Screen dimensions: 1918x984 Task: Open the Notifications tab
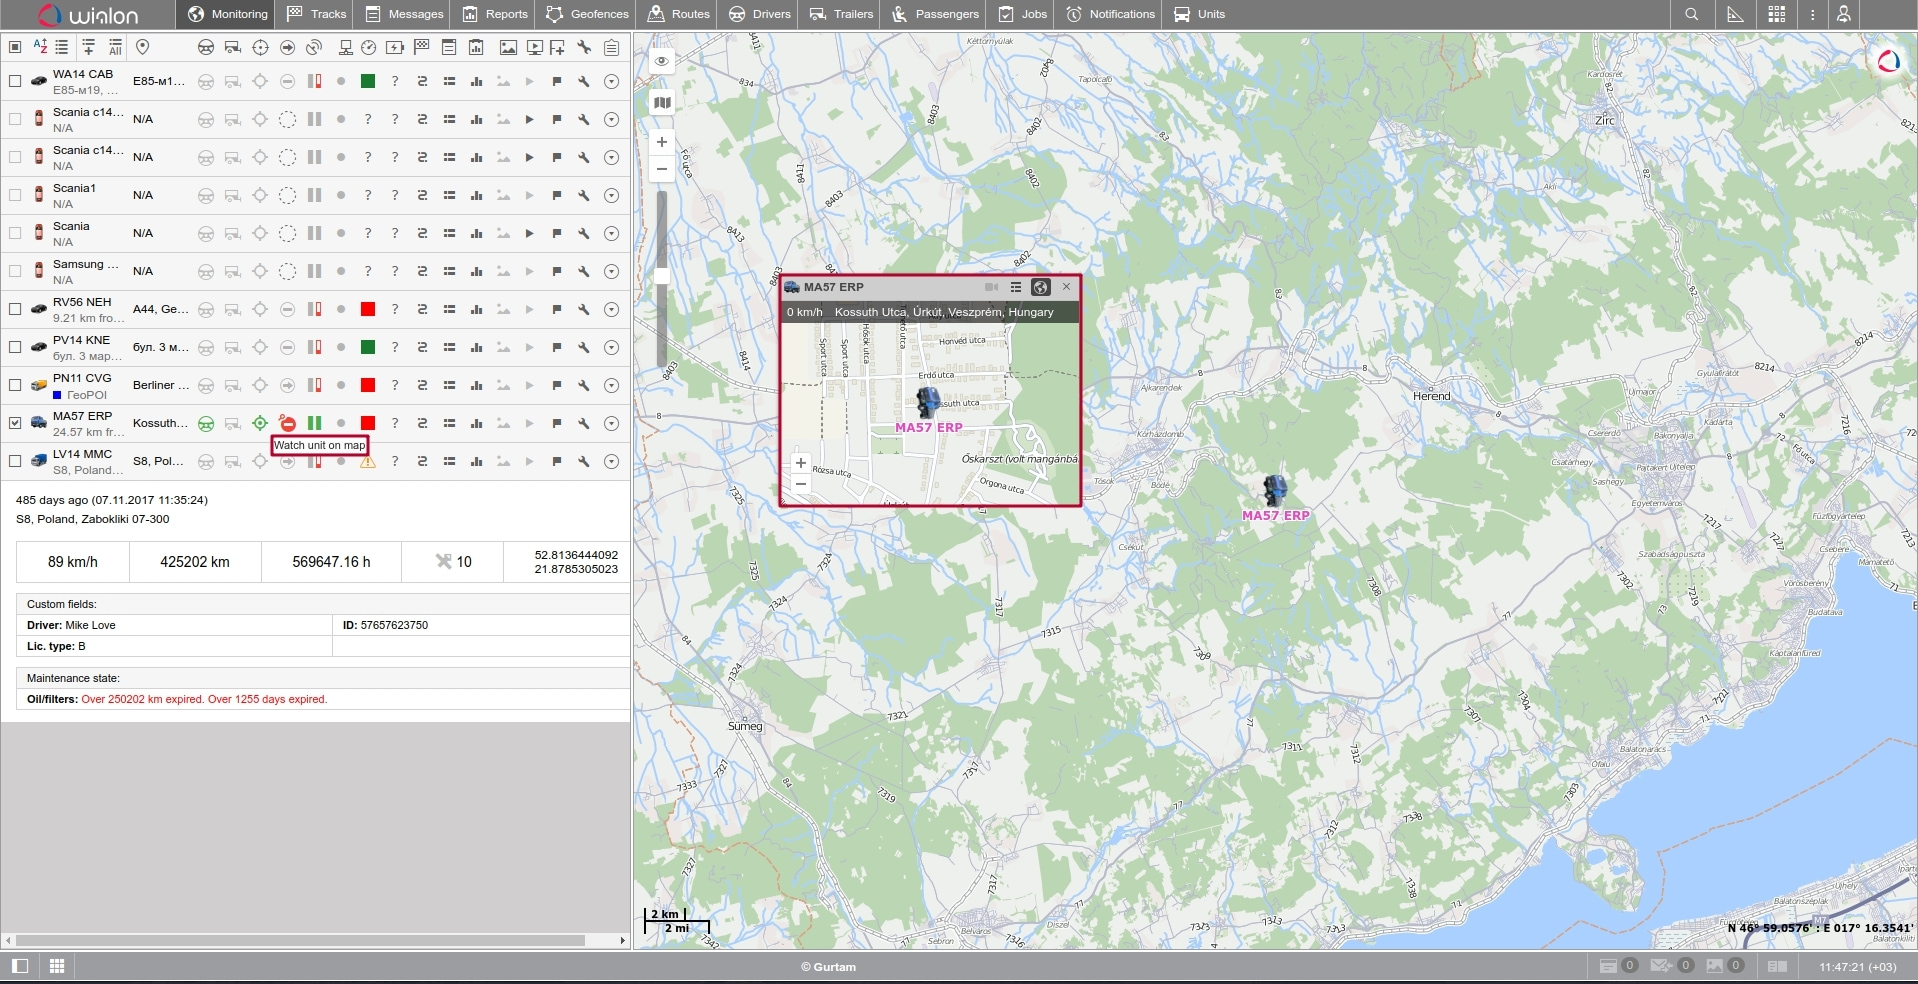click(1110, 14)
